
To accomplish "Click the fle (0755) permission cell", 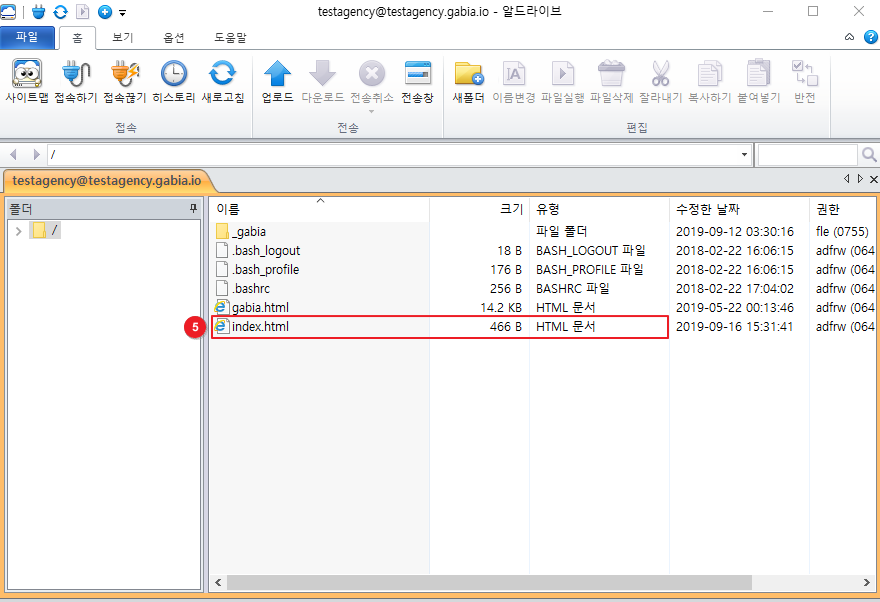I will [x=842, y=231].
